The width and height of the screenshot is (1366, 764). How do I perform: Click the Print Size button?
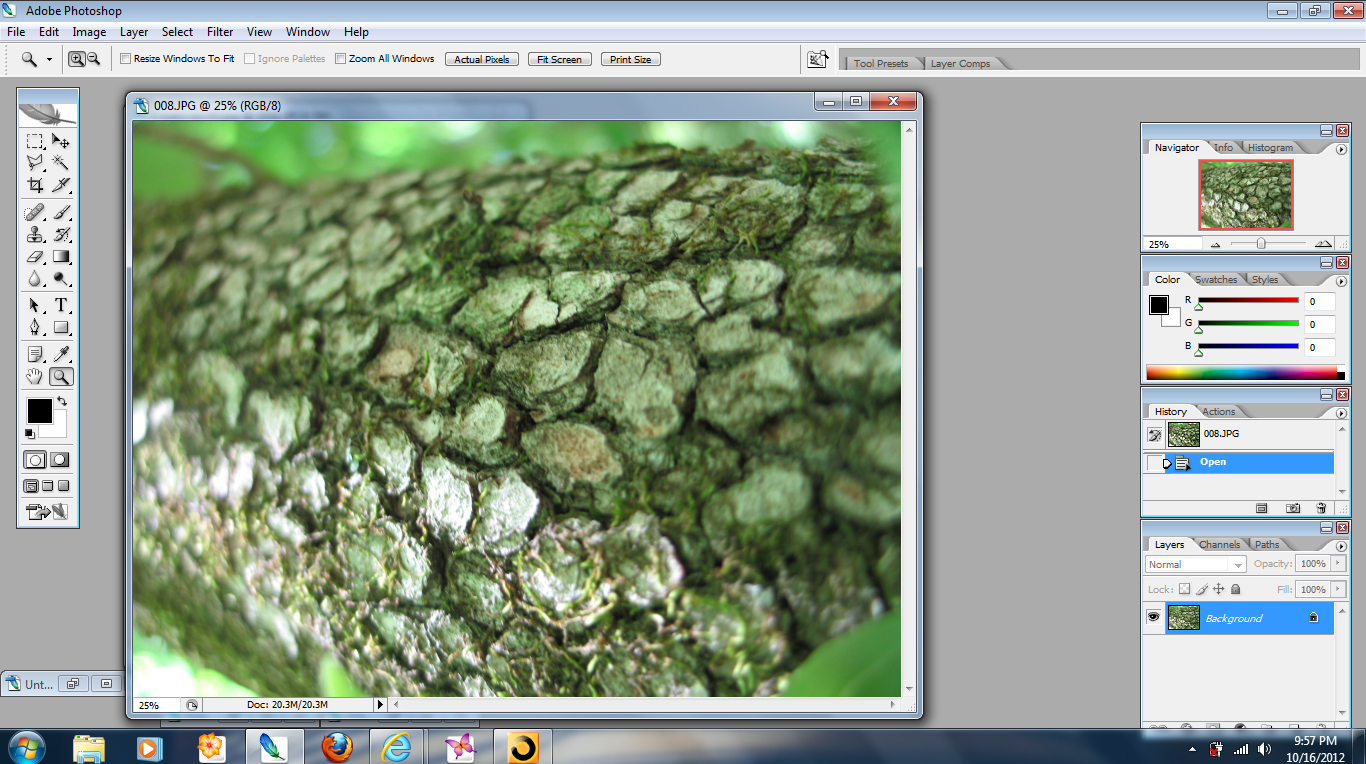click(630, 59)
